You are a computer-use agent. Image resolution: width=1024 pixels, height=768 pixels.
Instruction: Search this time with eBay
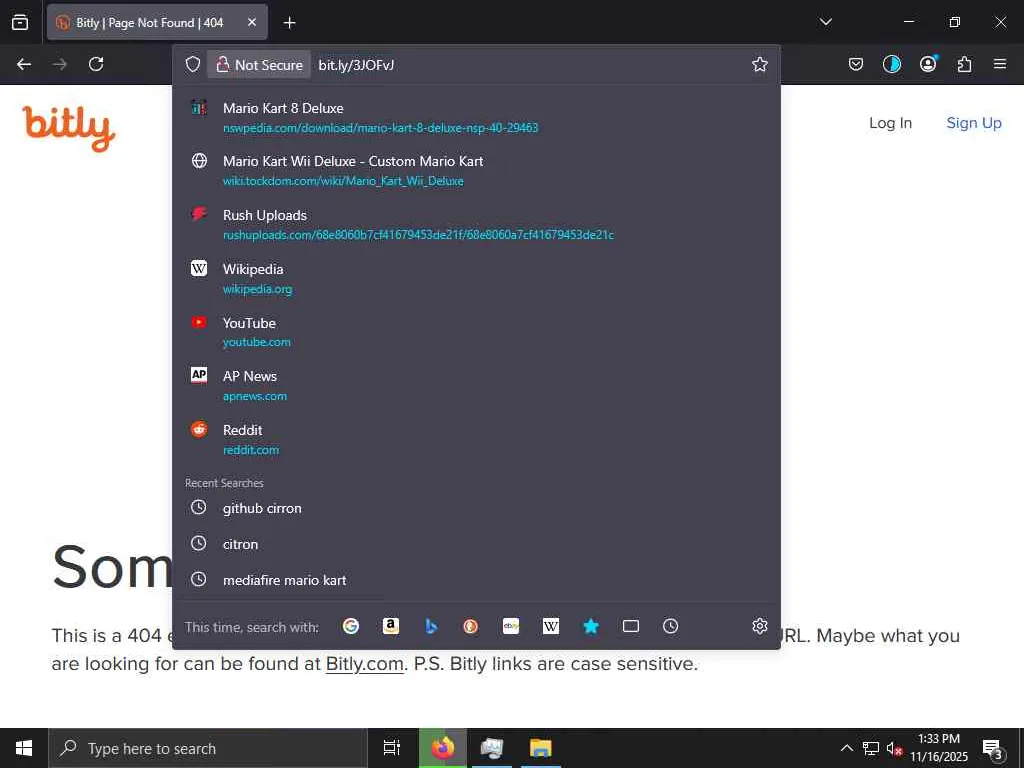[511, 626]
